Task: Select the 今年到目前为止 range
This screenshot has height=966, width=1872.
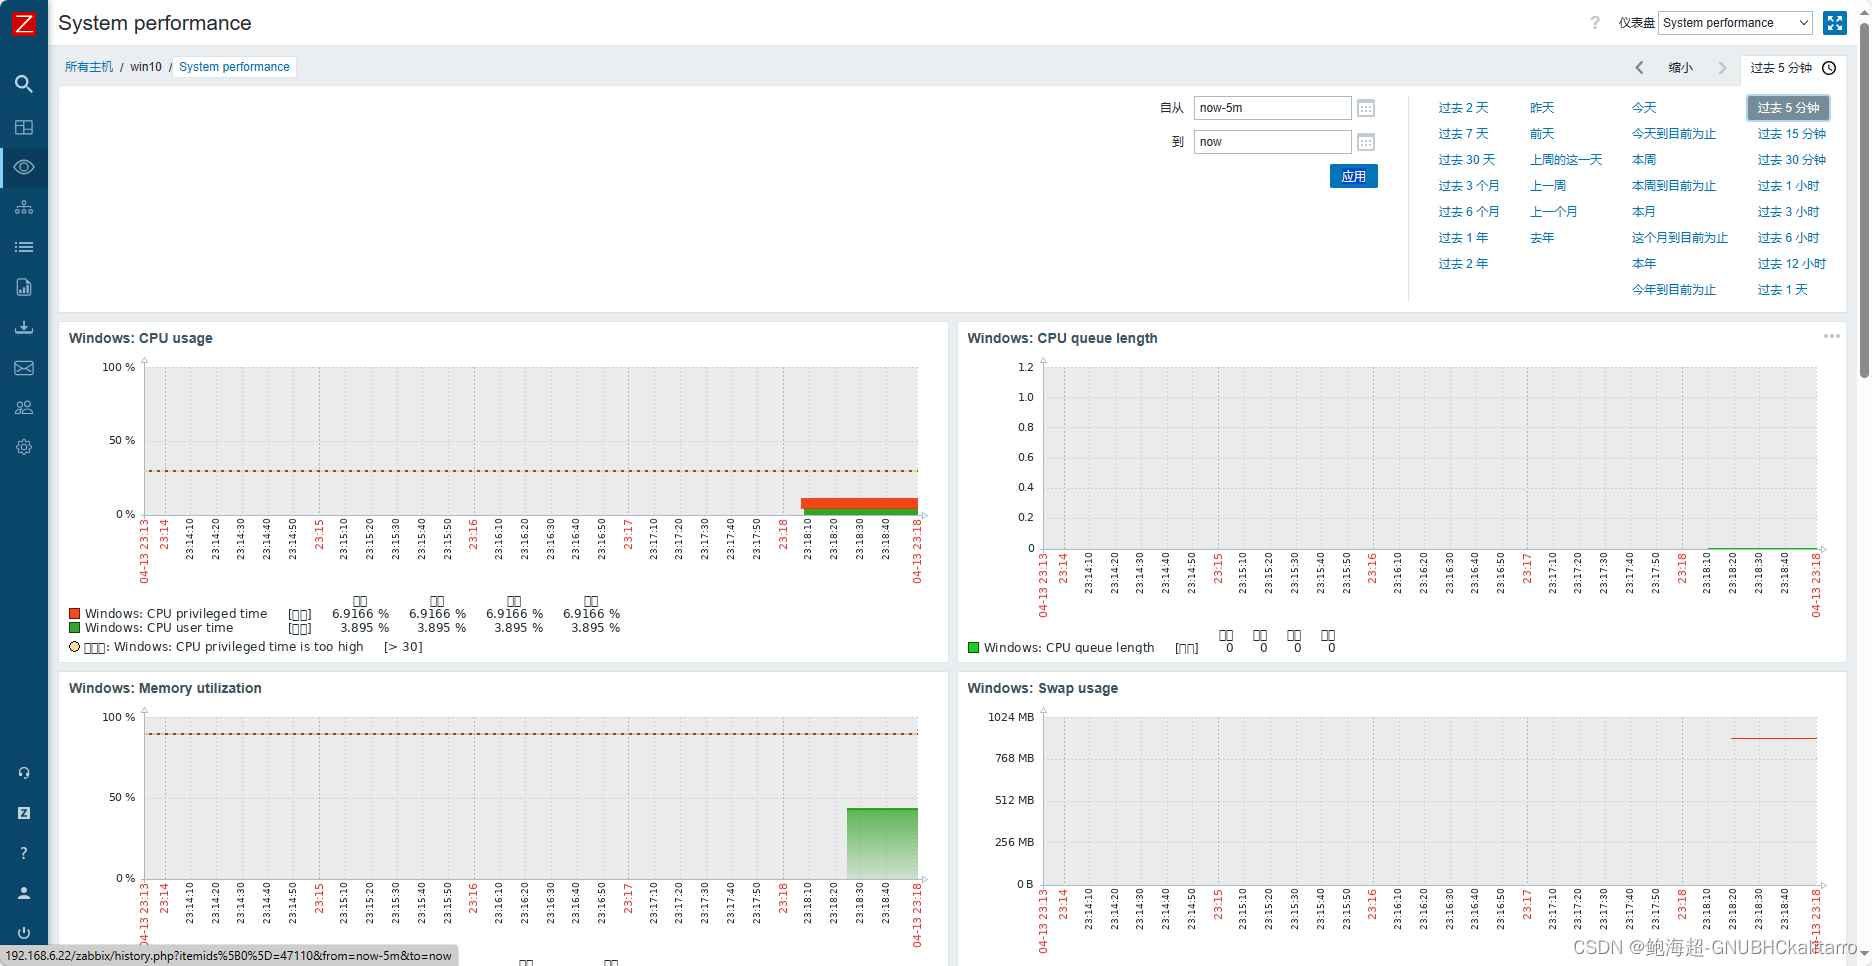Action: (1674, 290)
